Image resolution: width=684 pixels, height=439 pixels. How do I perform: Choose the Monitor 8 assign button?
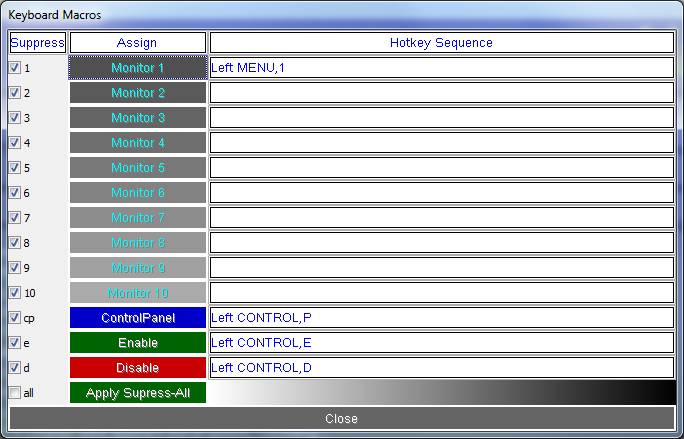138,243
